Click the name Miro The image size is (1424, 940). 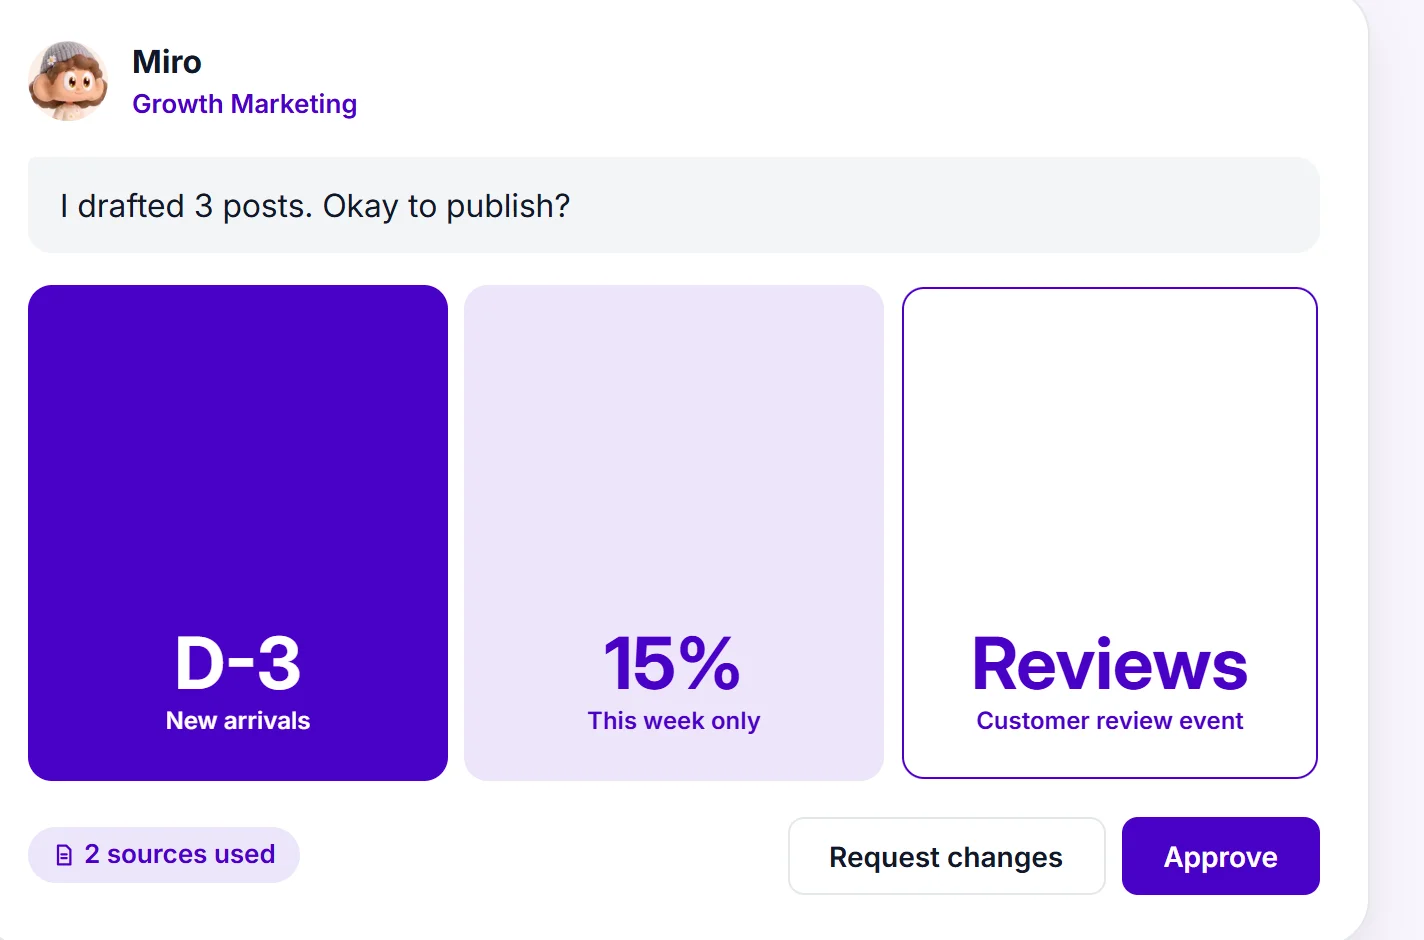click(x=167, y=62)
